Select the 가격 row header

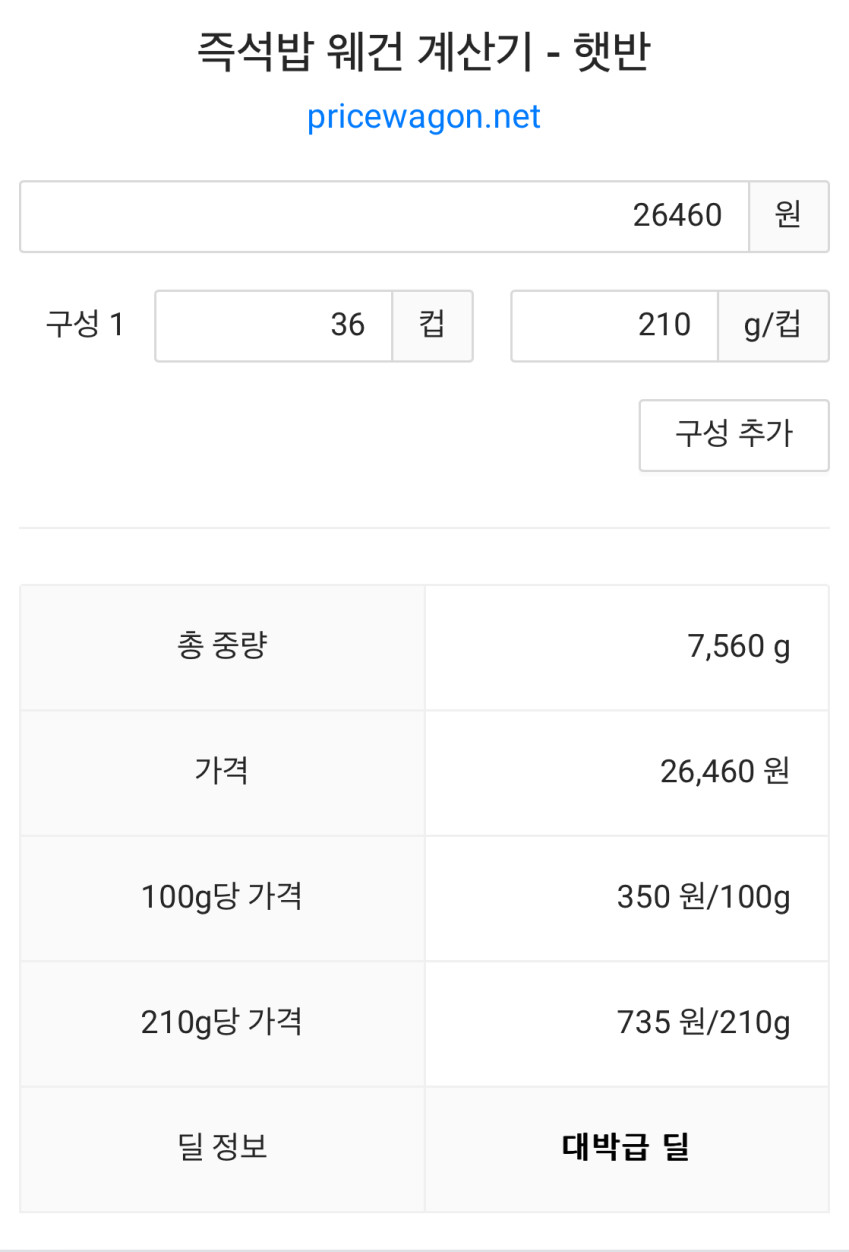click(222, 772)
